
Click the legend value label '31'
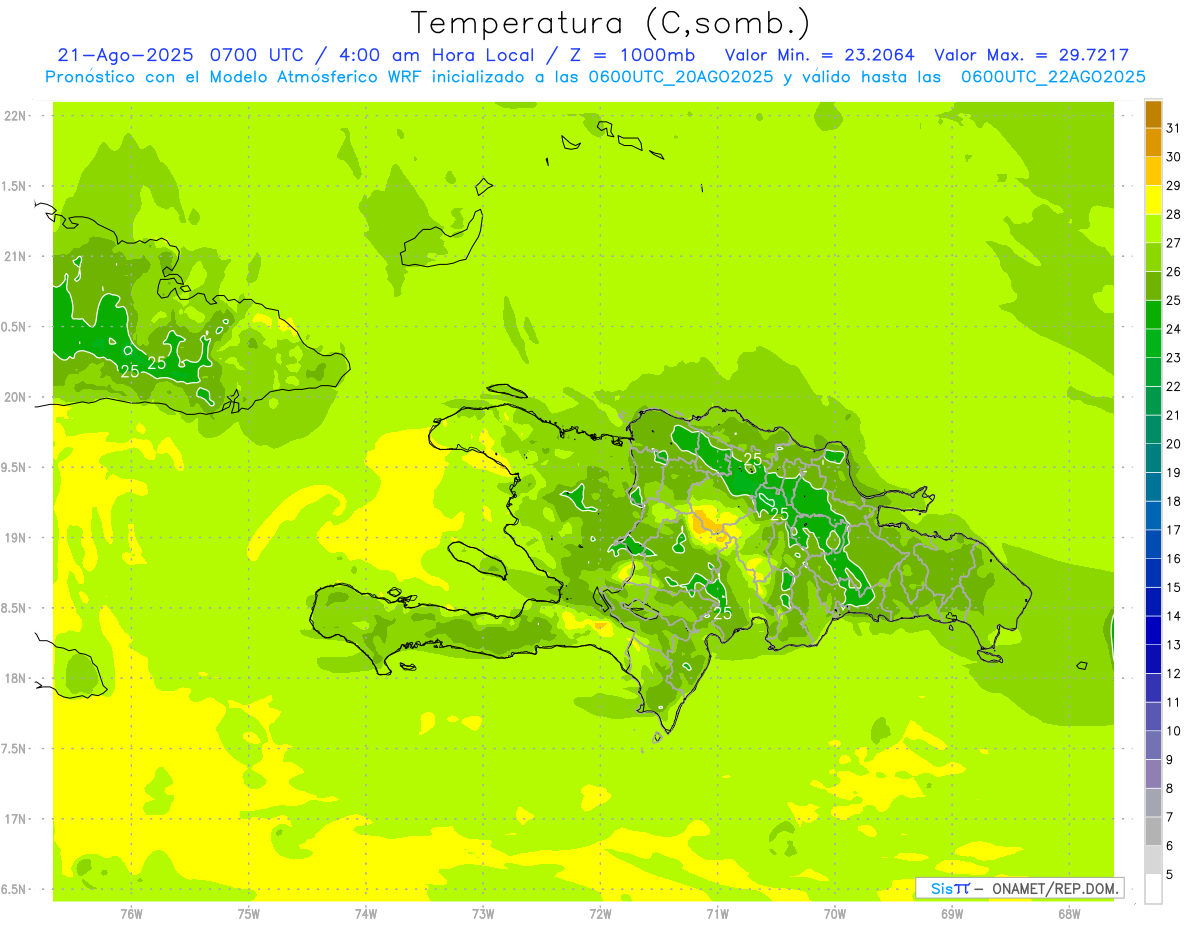point(1174,128)
